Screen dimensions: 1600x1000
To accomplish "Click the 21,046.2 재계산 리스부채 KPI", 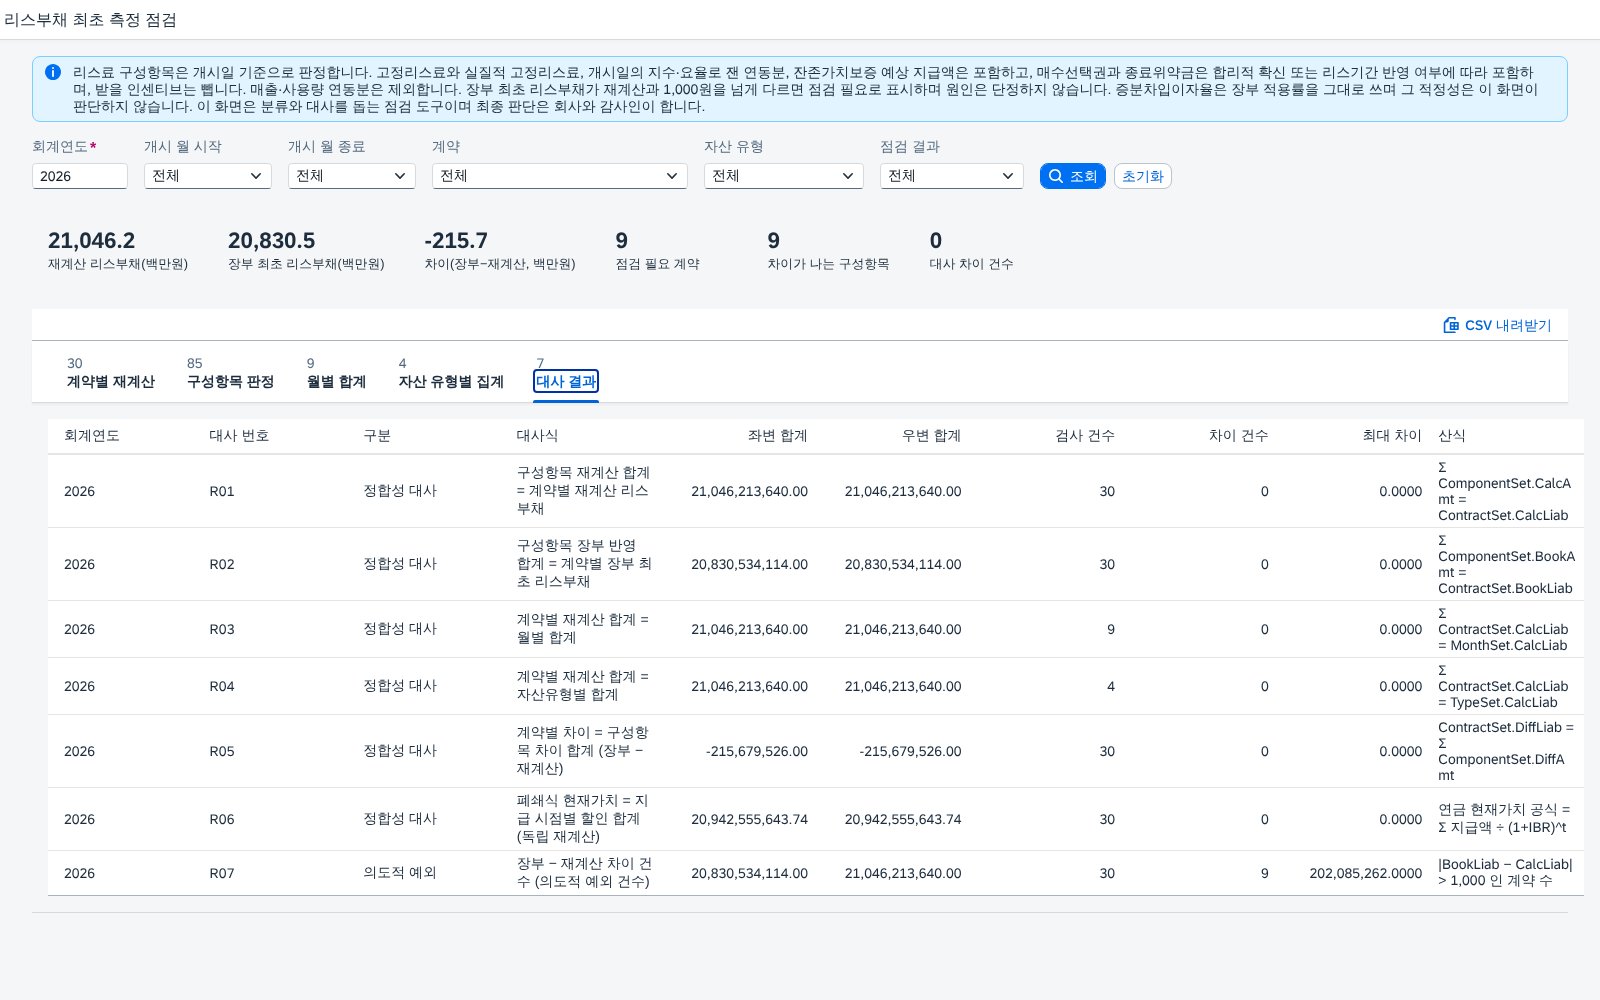I will 118,250.
